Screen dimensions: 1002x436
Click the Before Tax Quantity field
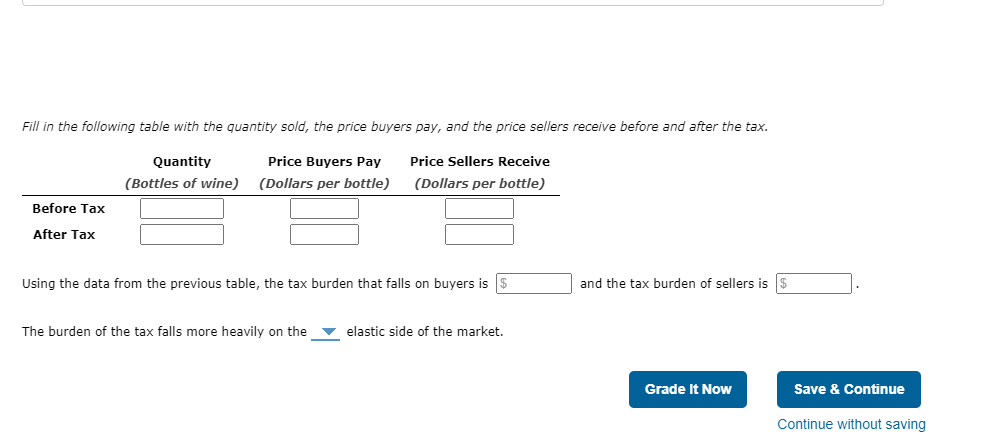[x=182, y=208]
